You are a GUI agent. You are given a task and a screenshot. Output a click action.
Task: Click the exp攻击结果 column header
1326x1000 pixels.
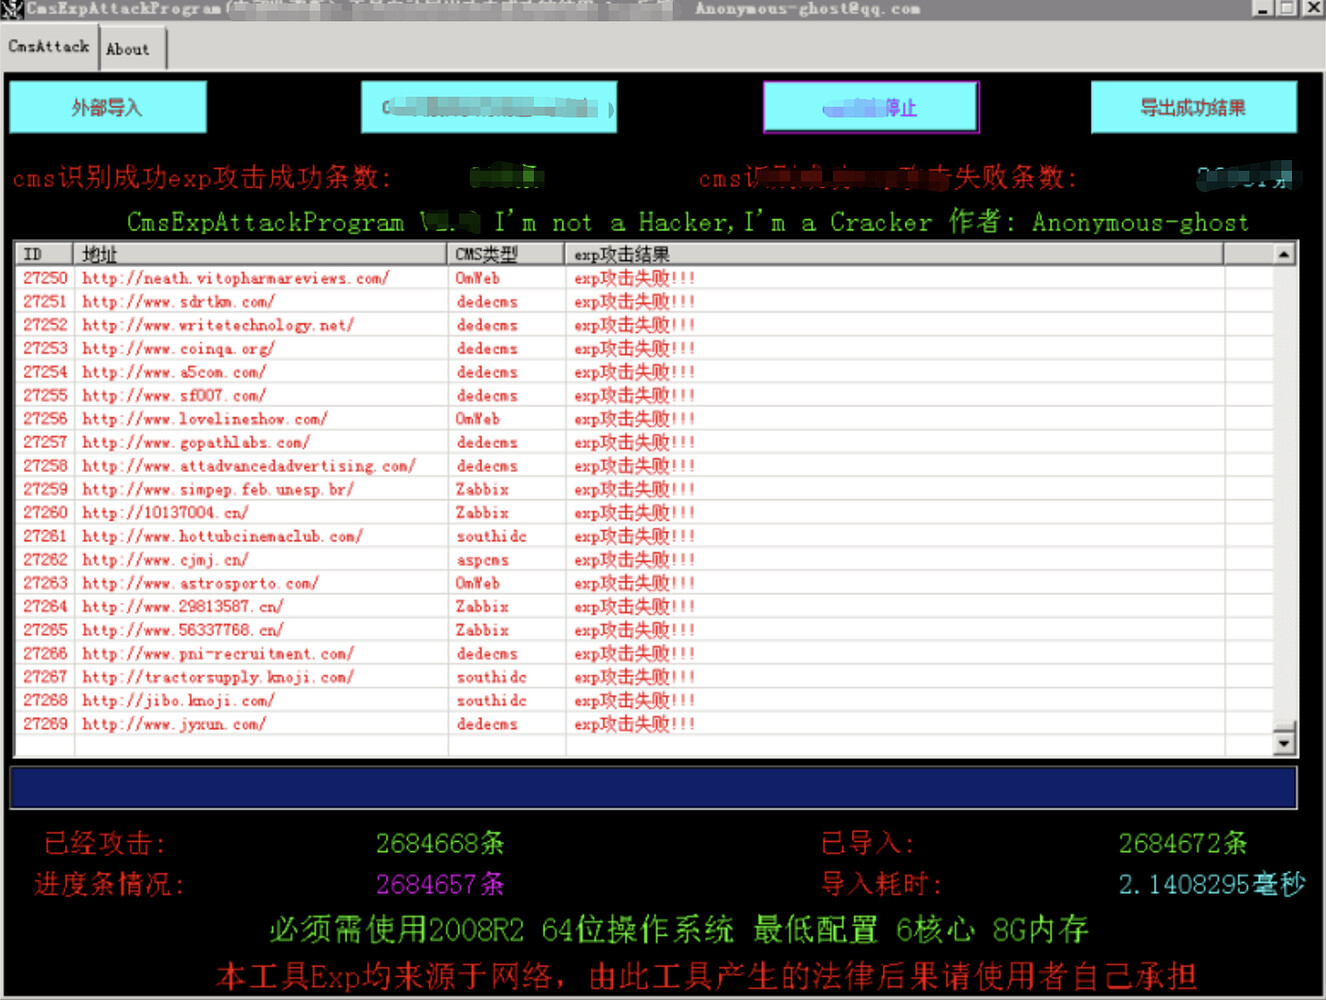[894, 254]
